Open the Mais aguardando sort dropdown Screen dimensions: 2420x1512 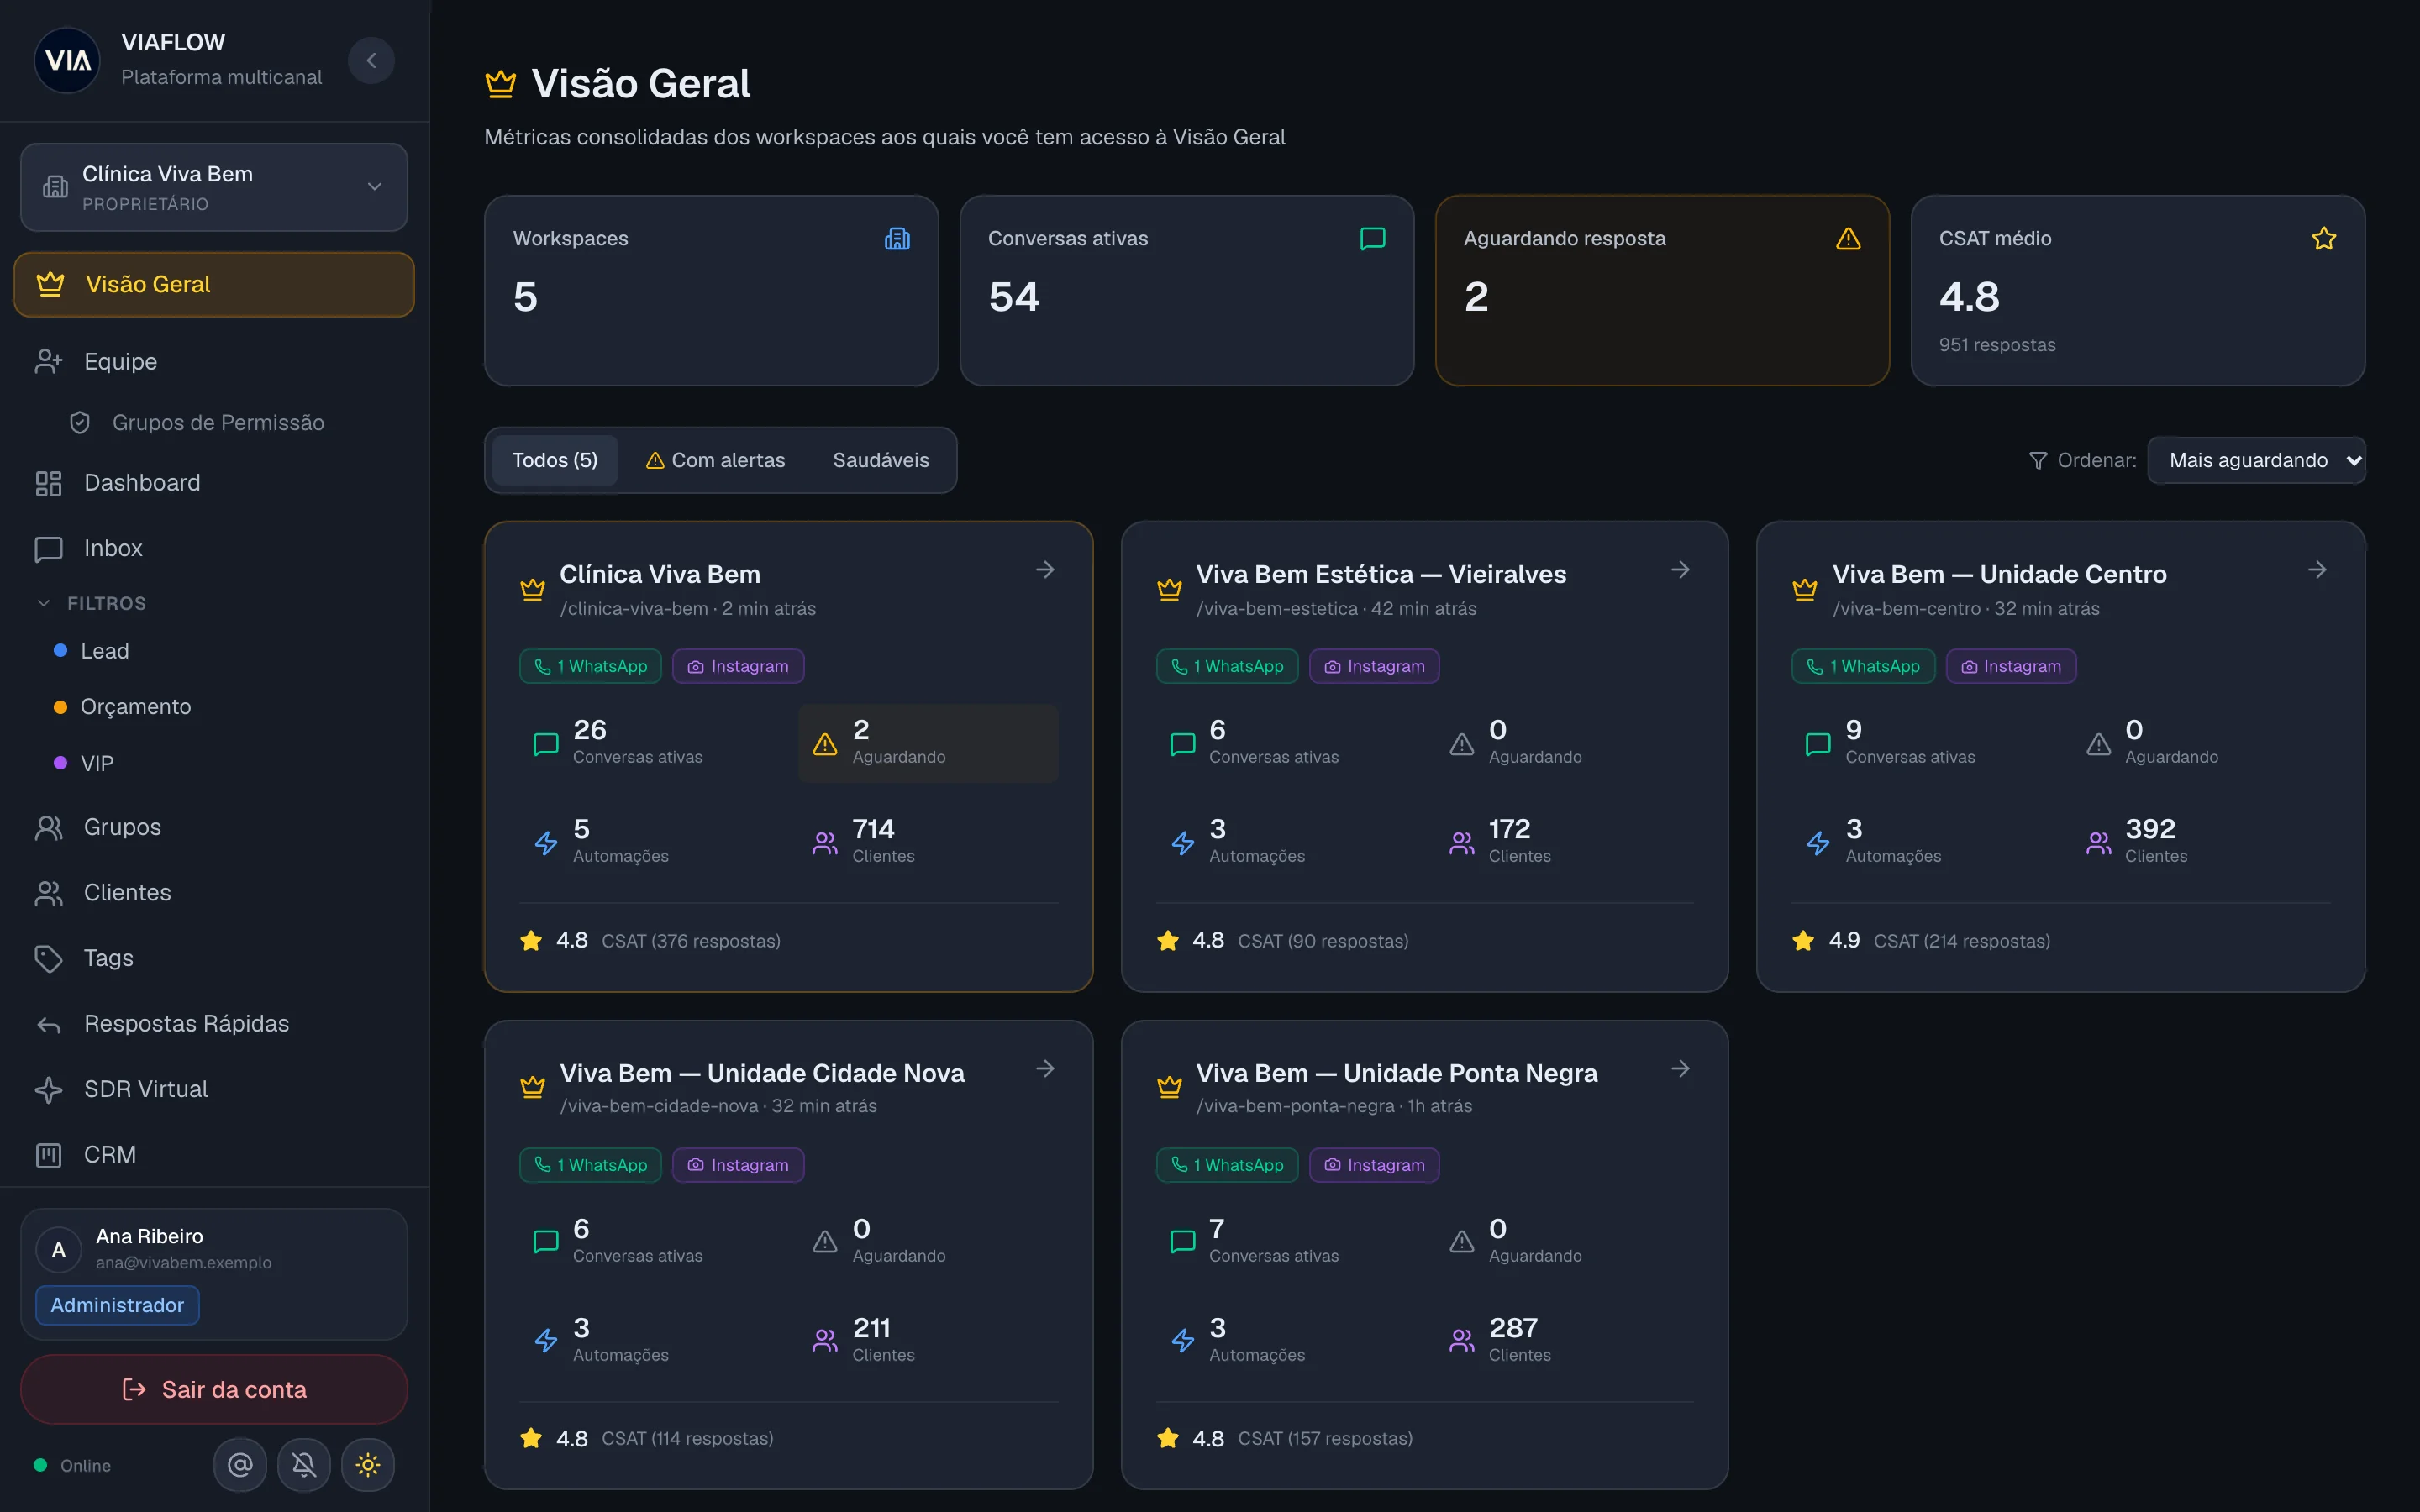2256,460
